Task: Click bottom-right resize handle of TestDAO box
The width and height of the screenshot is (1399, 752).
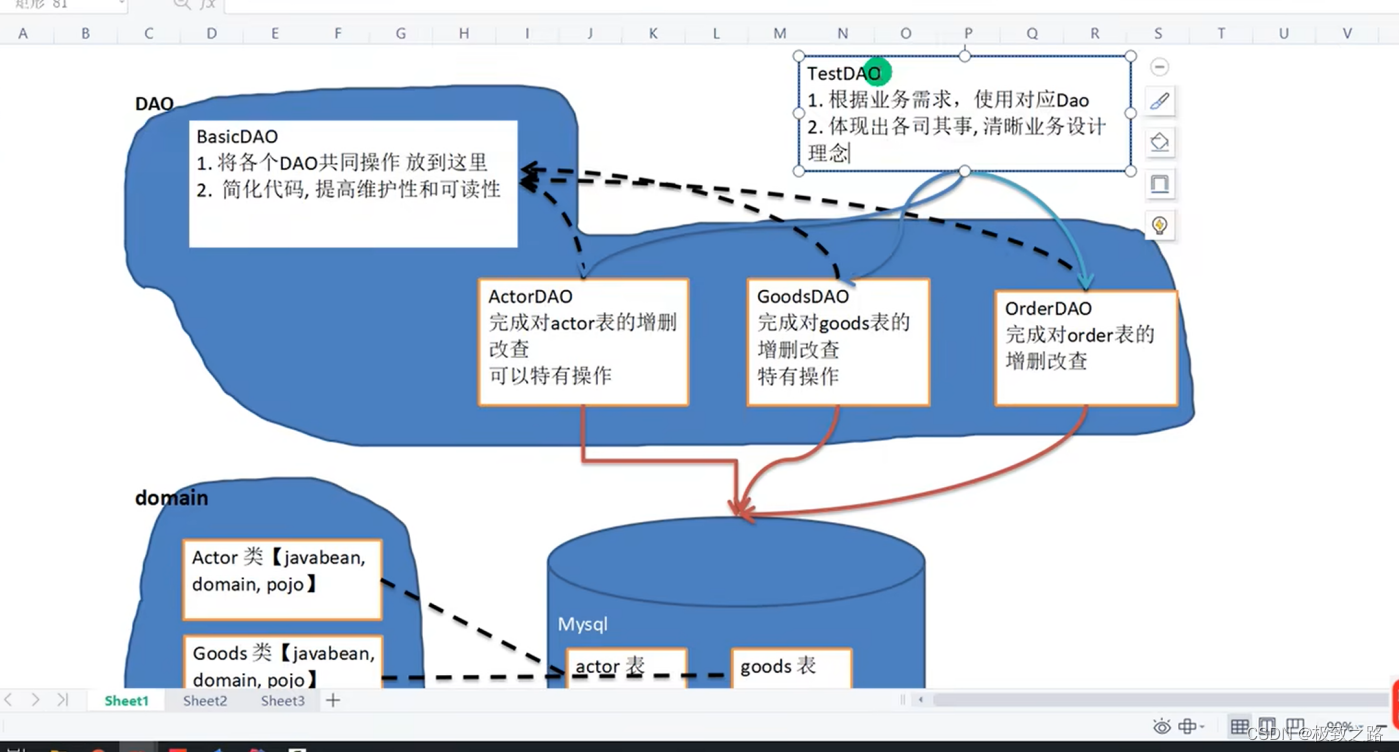Action: pyautogui.click(x=1131, y=171)
